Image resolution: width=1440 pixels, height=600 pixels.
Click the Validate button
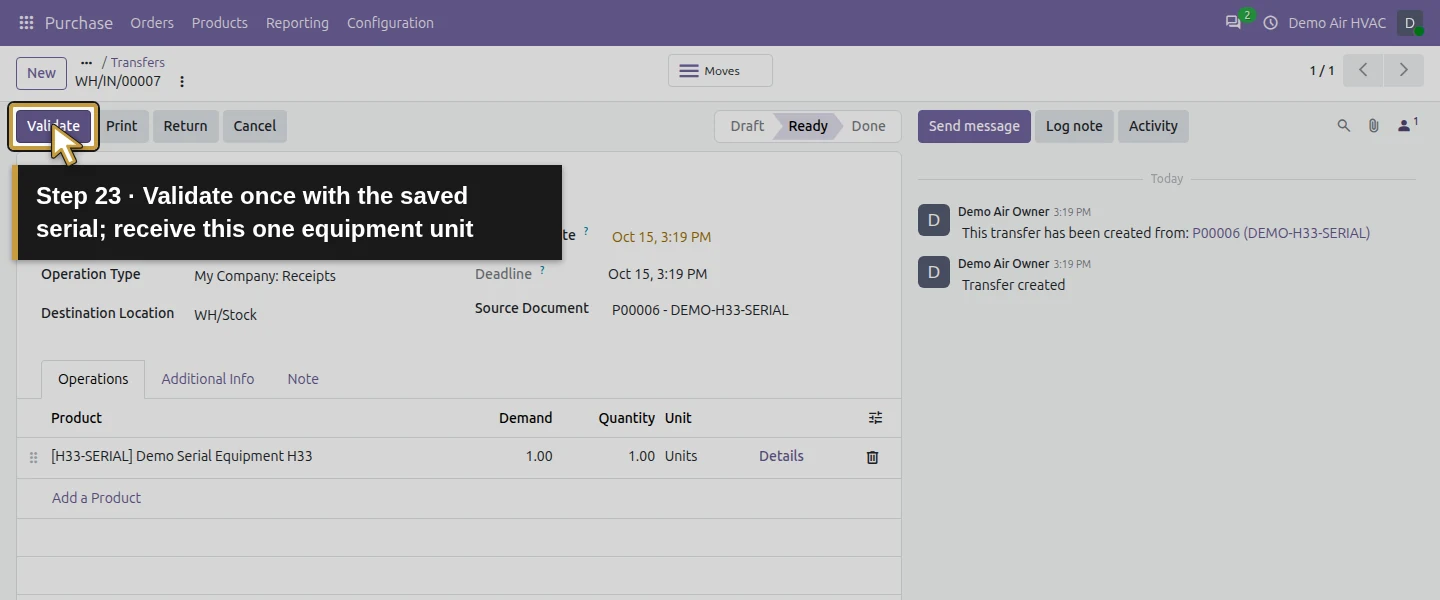[x=53, y=126]
